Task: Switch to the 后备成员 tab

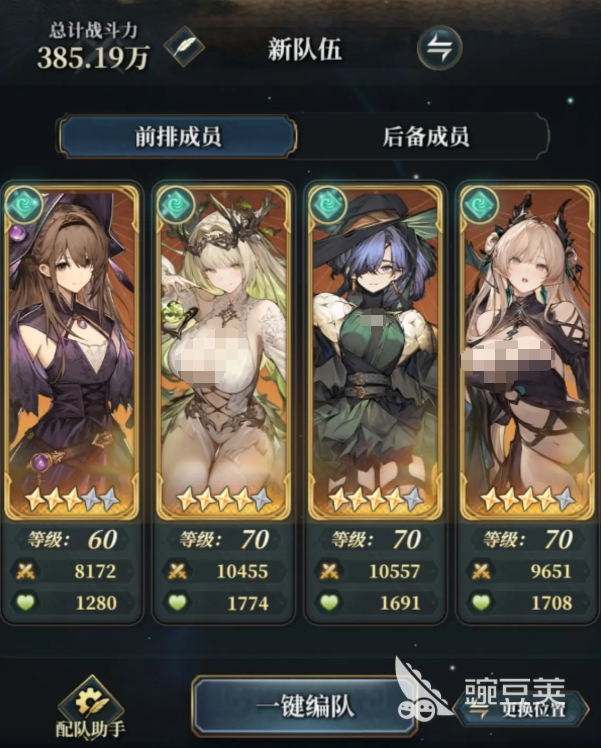Action: [425, 136]
